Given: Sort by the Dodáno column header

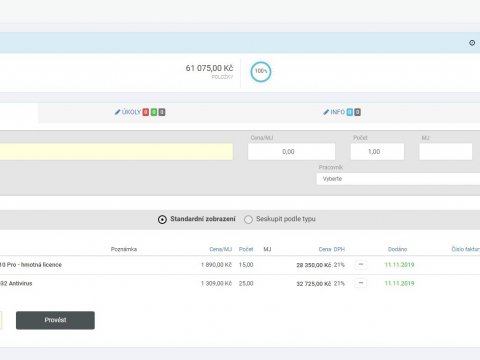Looking at the screenshot, I should [397, 249].
